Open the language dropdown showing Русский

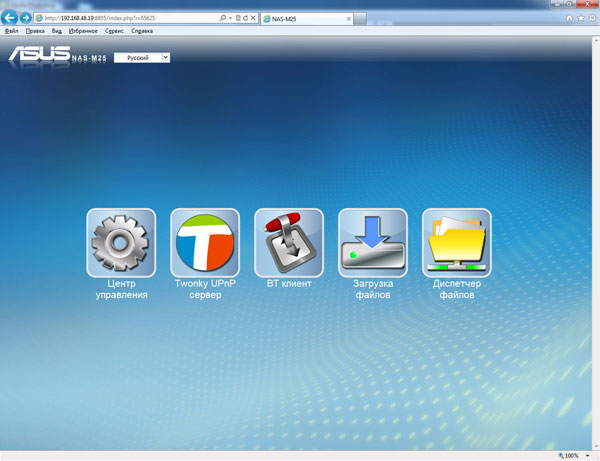point(142,58)
